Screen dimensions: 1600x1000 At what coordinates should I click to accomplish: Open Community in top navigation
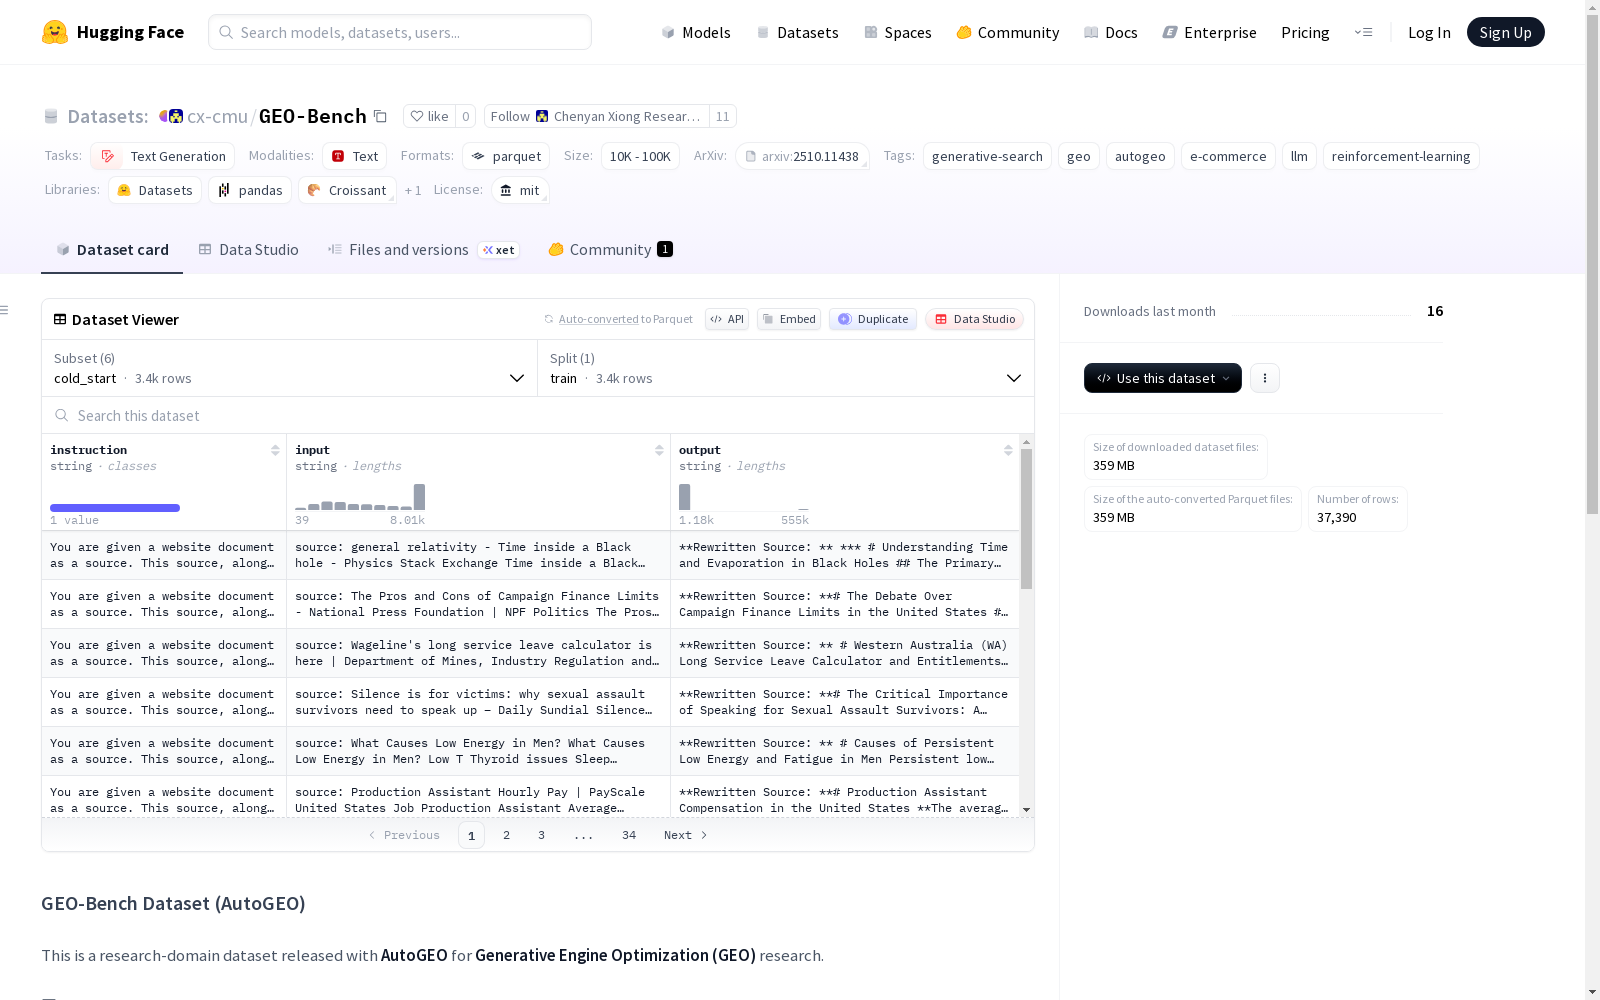point(1007,32)
